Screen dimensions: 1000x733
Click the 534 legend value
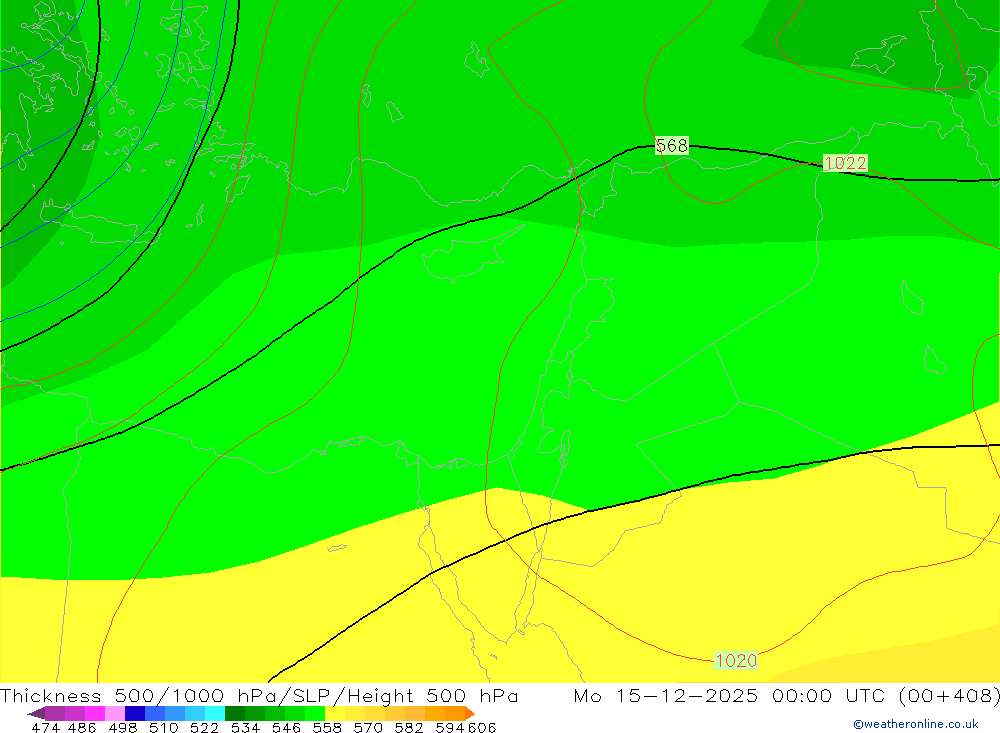click(x=245, y=728)
